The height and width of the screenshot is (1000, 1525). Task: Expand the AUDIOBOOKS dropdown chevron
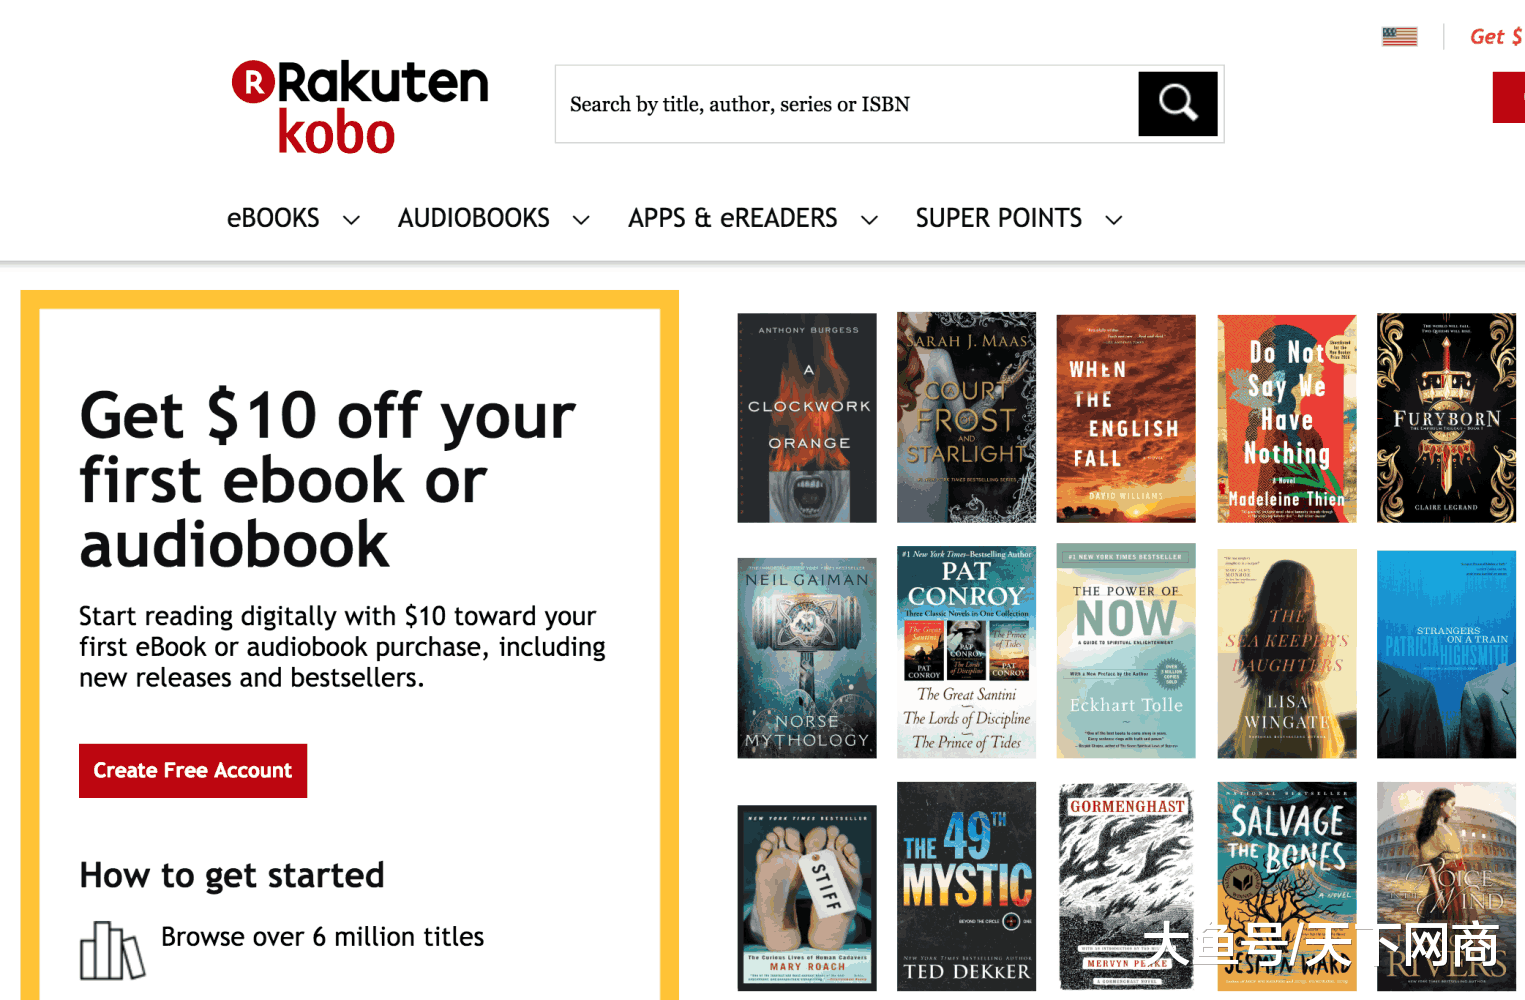tap(581, 220)
